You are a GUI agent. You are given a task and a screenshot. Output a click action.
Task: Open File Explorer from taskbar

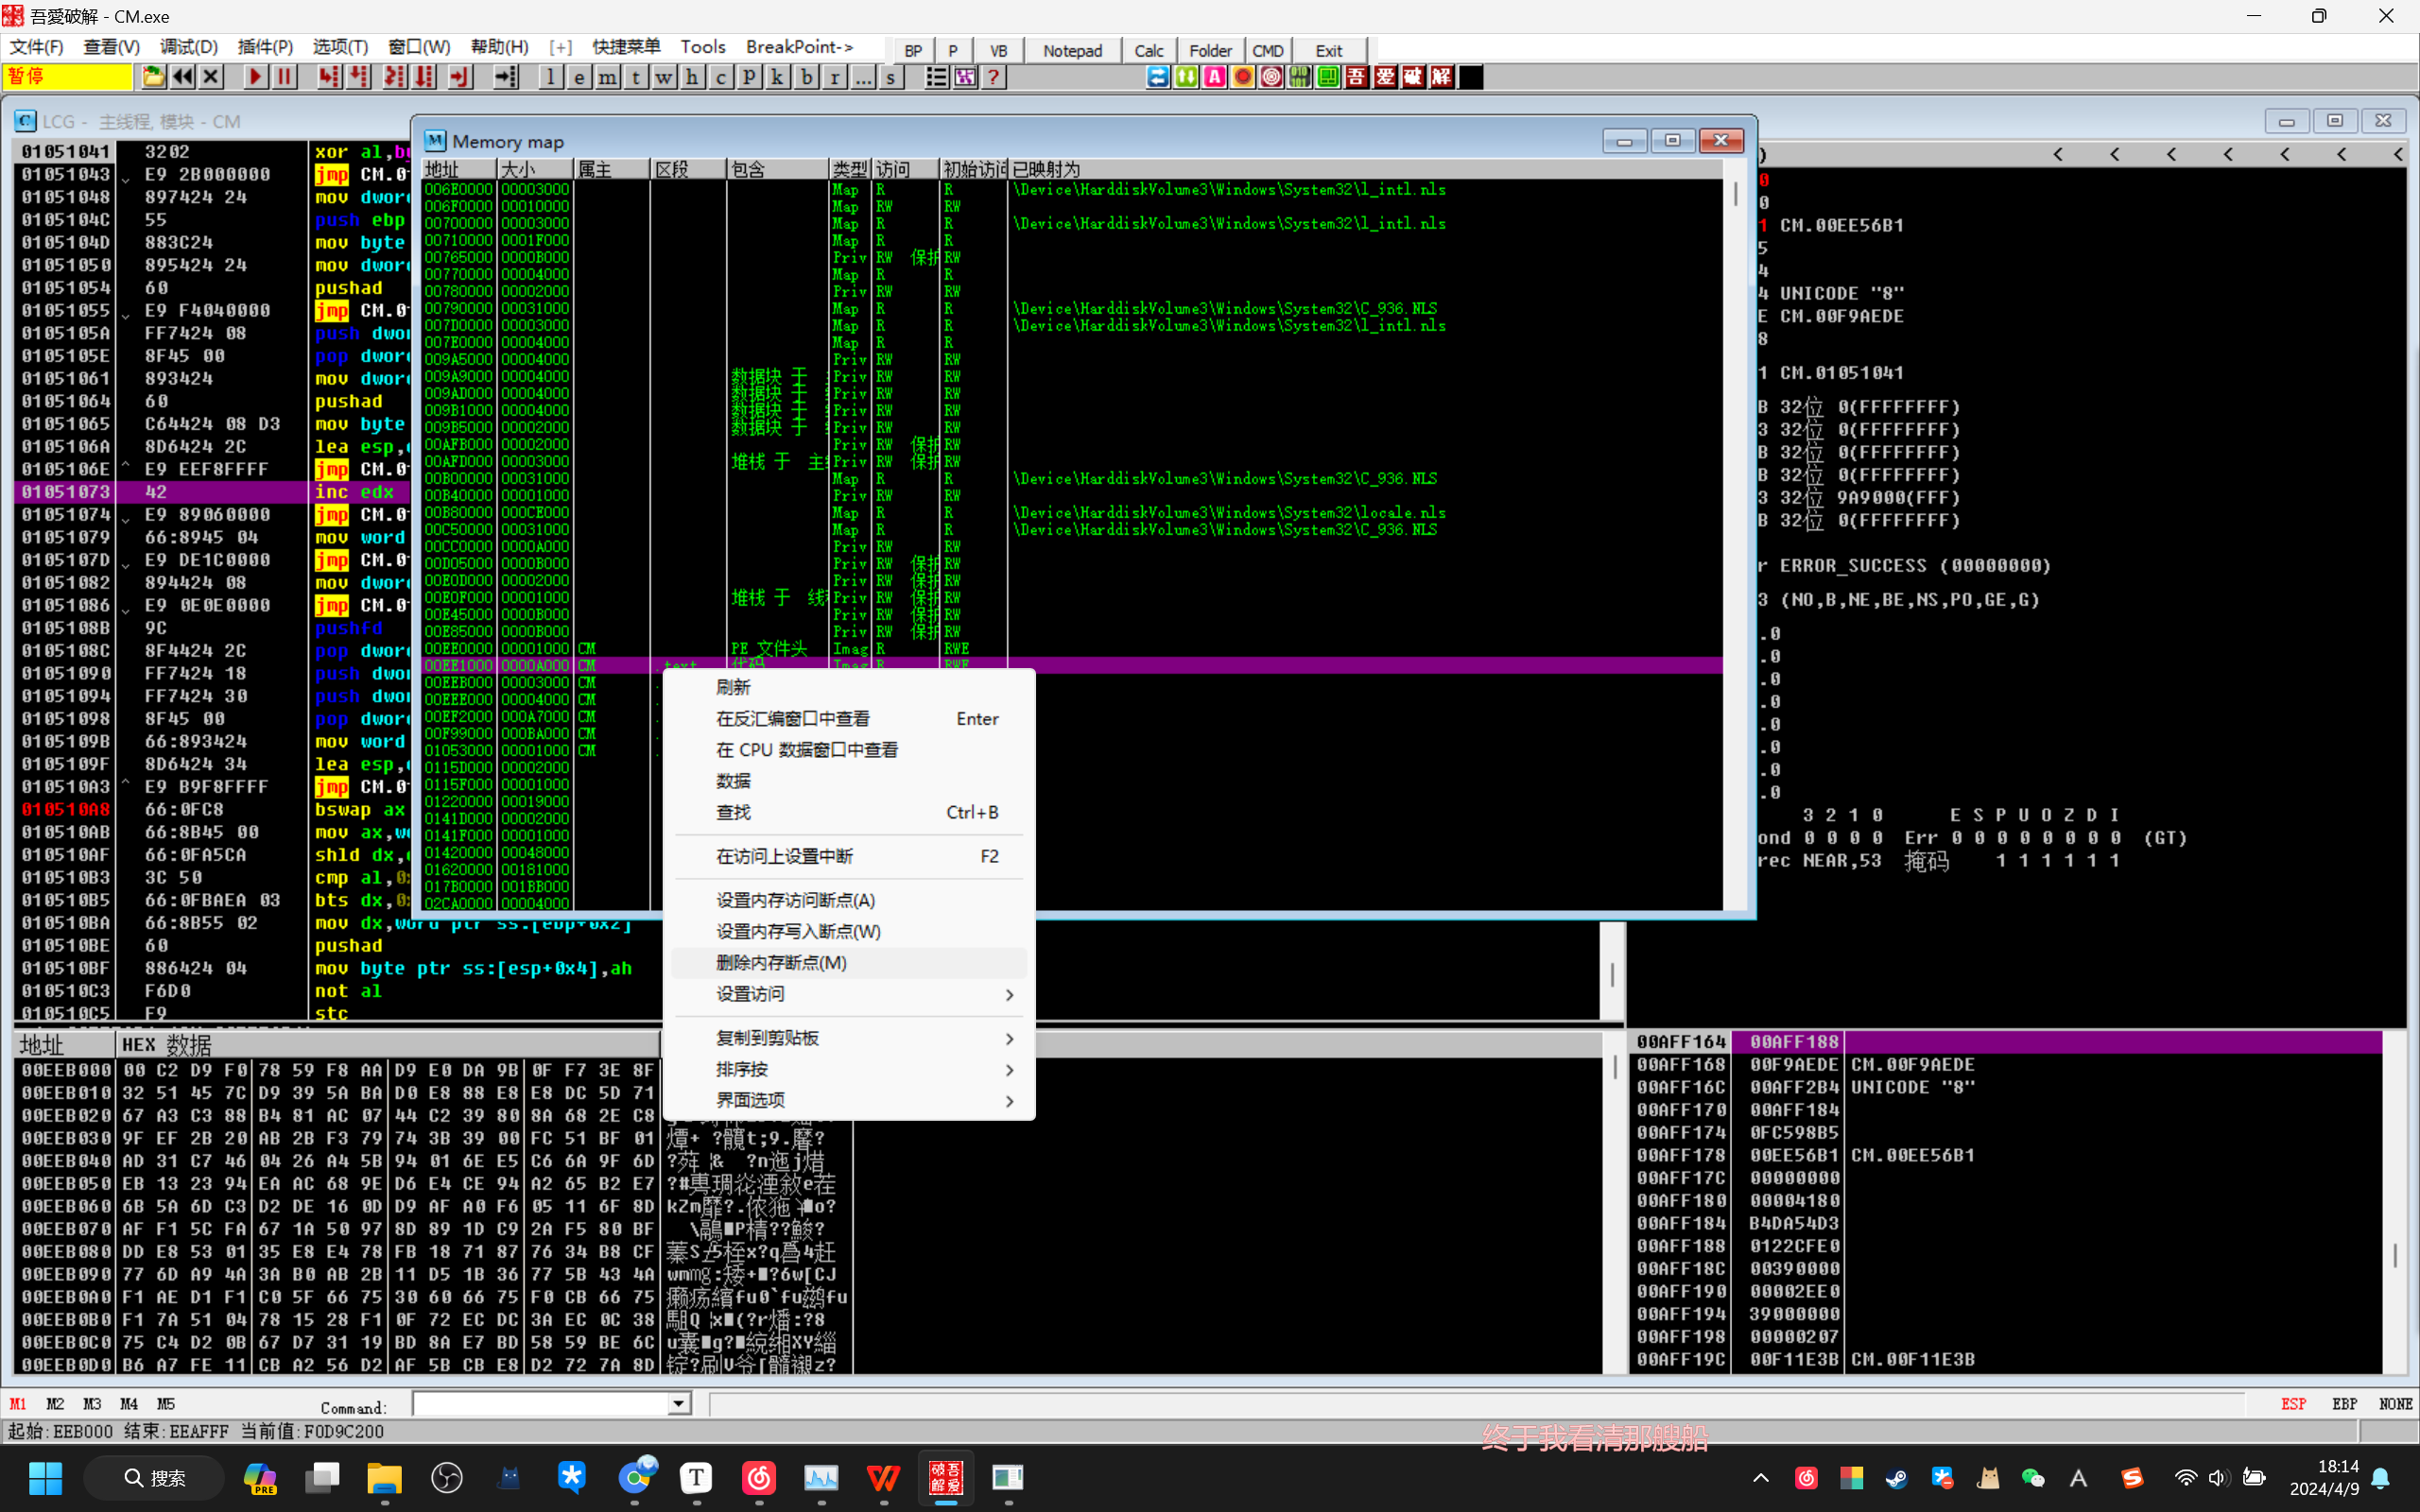384,1477
